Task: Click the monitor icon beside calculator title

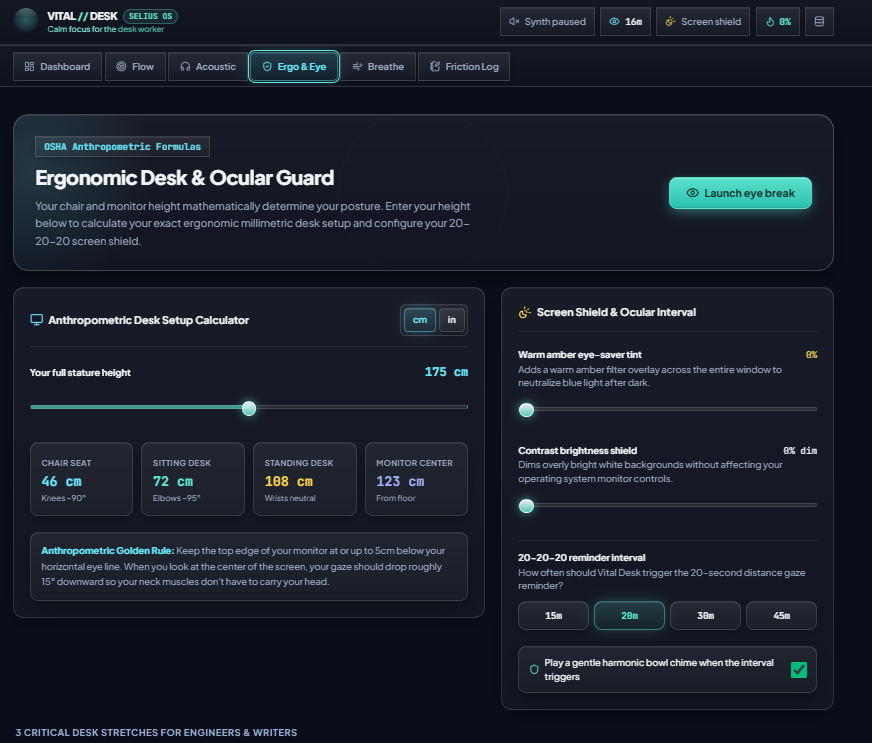Action: pyautogui.click(x=36, y=320)
